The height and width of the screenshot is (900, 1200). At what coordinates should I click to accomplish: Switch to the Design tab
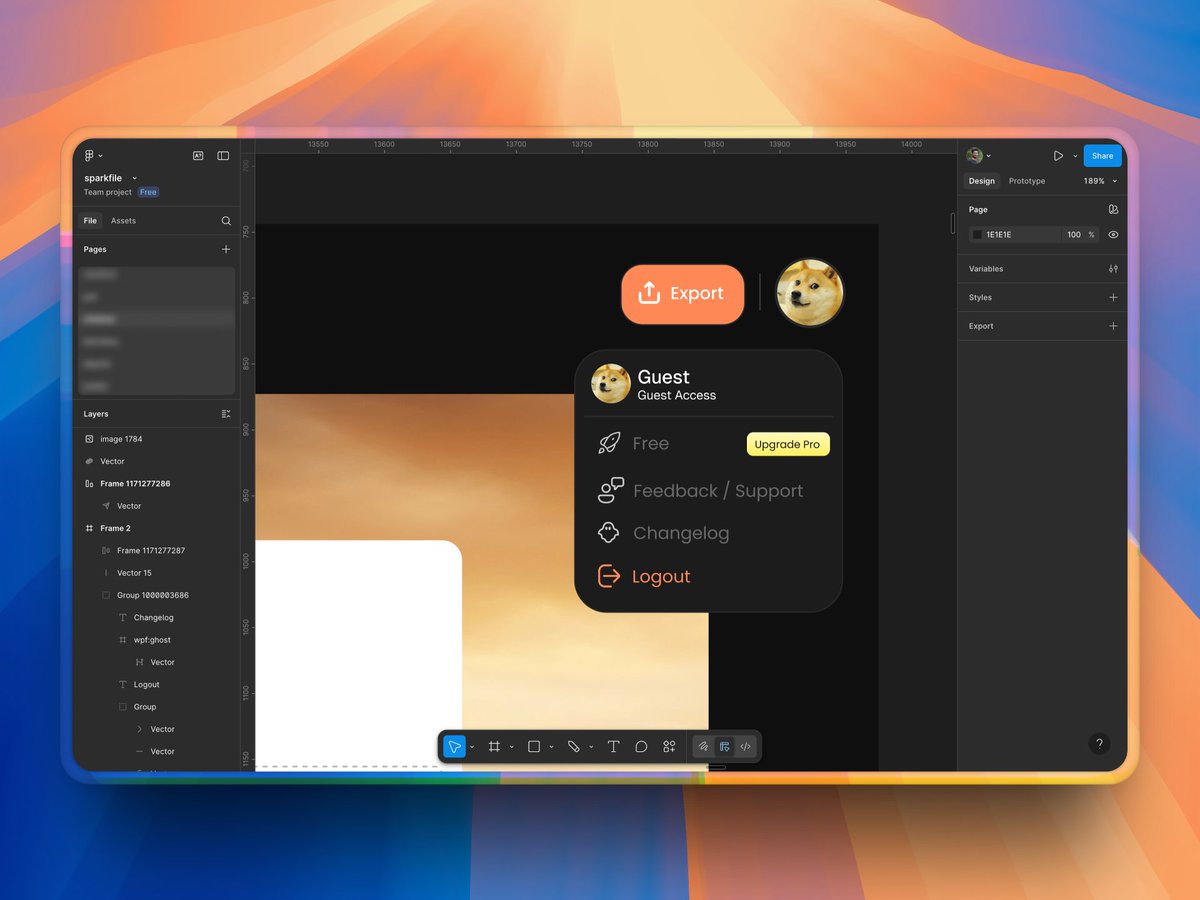pos(982,181)
